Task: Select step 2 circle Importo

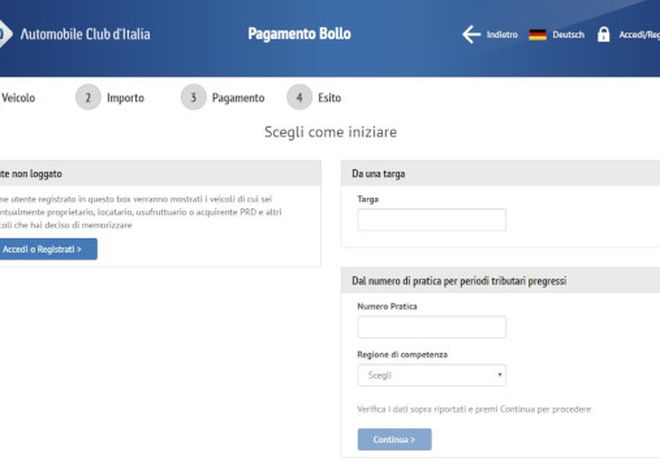Action: [x=88, y=97]
